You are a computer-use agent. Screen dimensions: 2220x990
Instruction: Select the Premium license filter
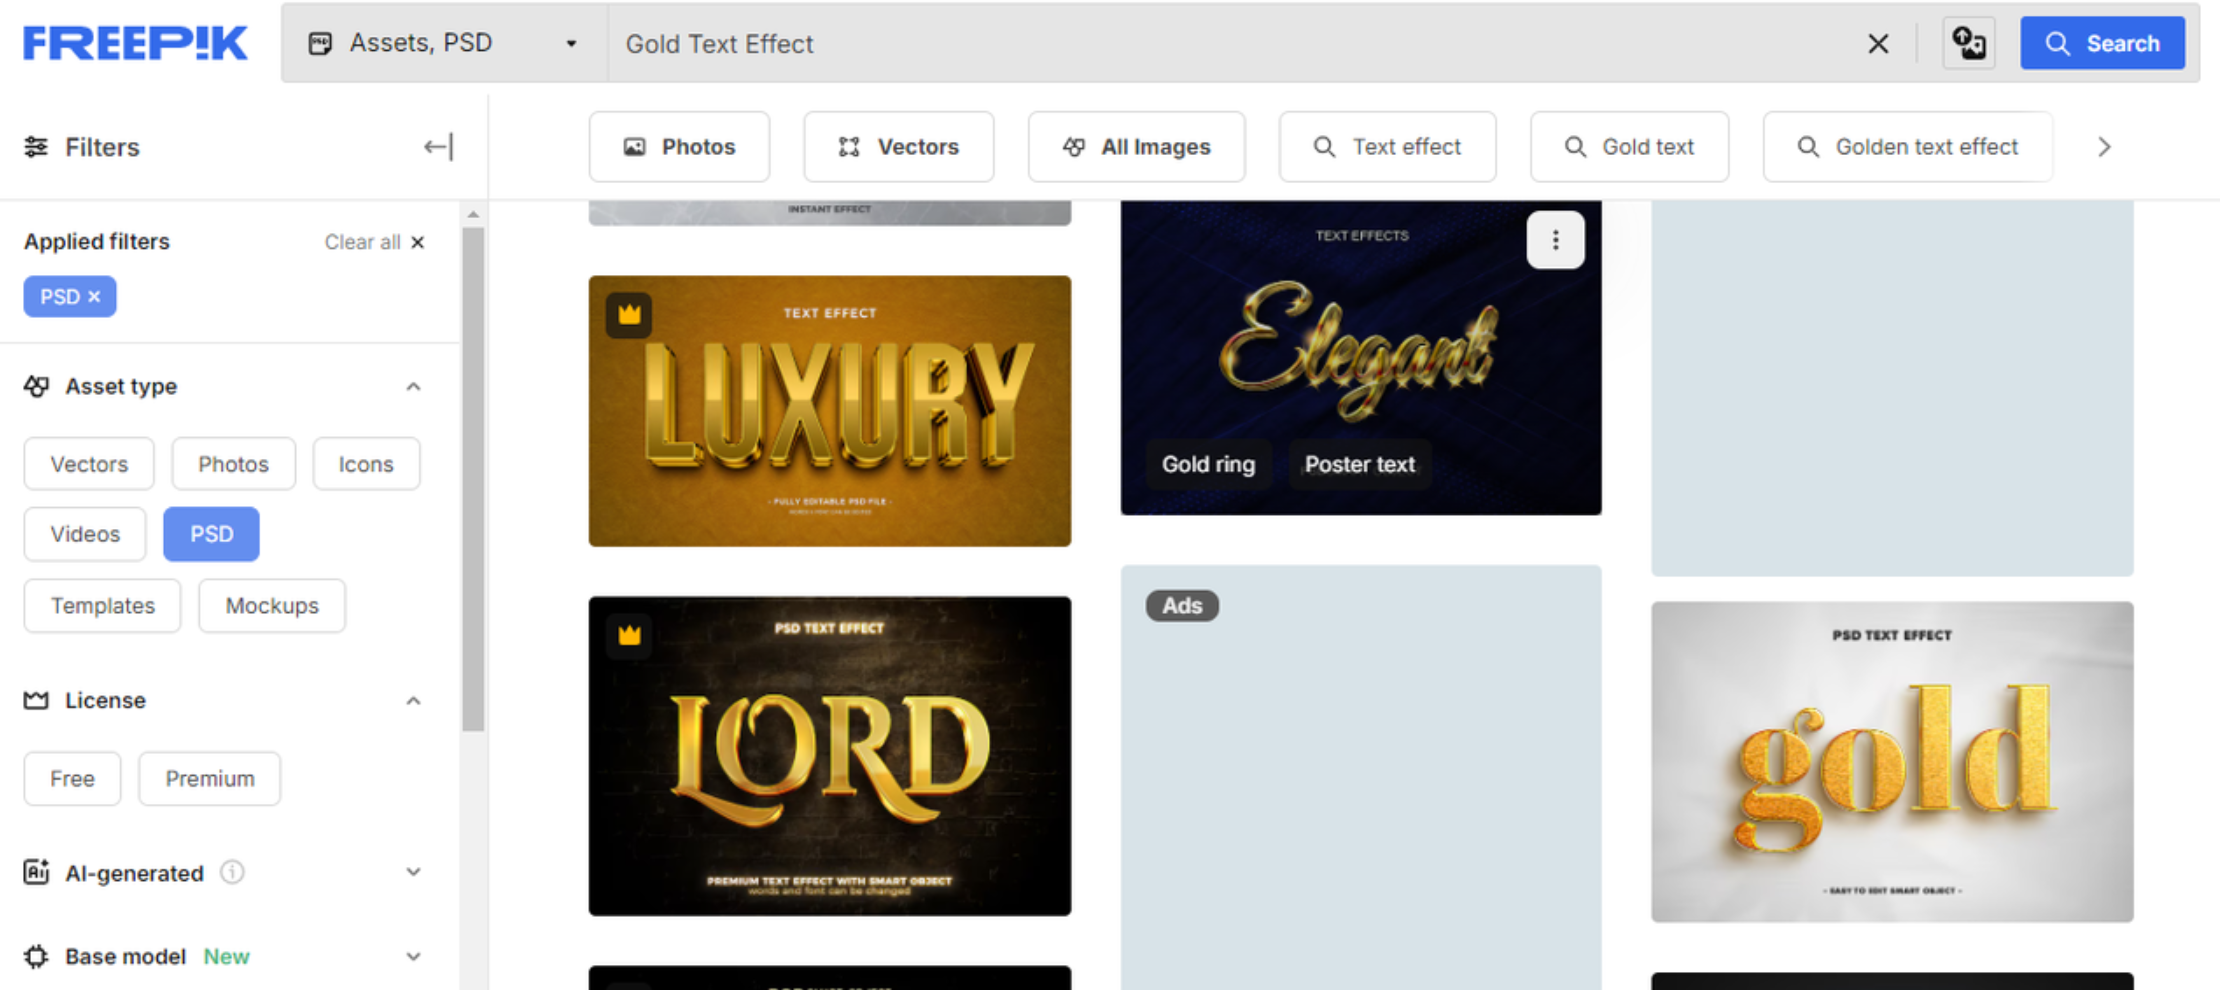[x=209, y=778]
